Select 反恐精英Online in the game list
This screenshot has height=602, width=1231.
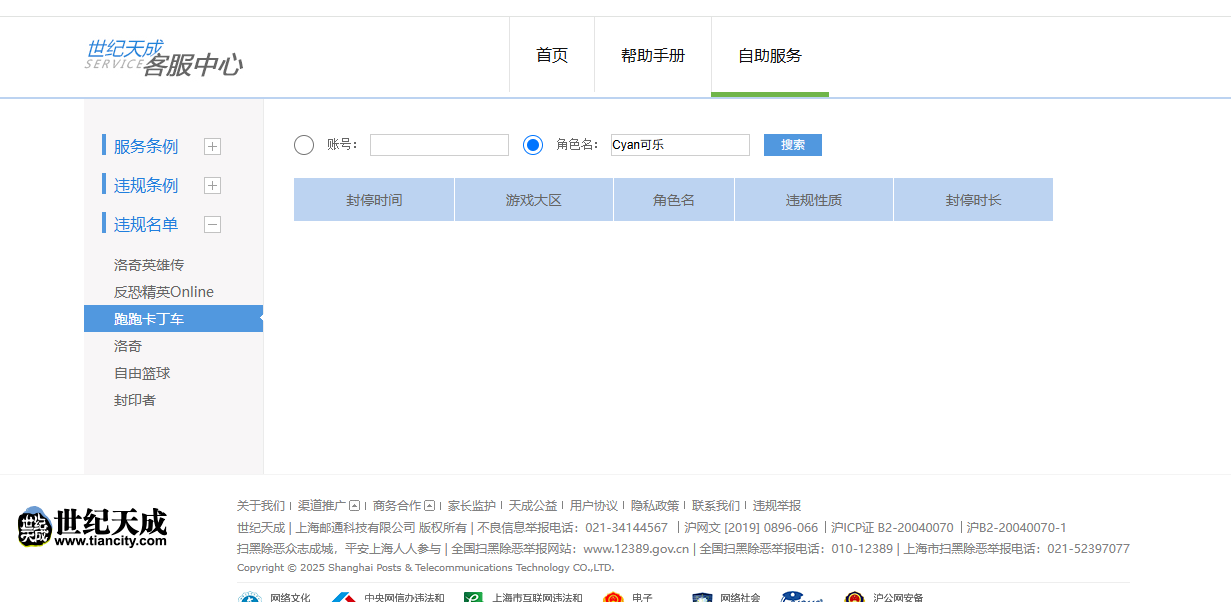164,292
